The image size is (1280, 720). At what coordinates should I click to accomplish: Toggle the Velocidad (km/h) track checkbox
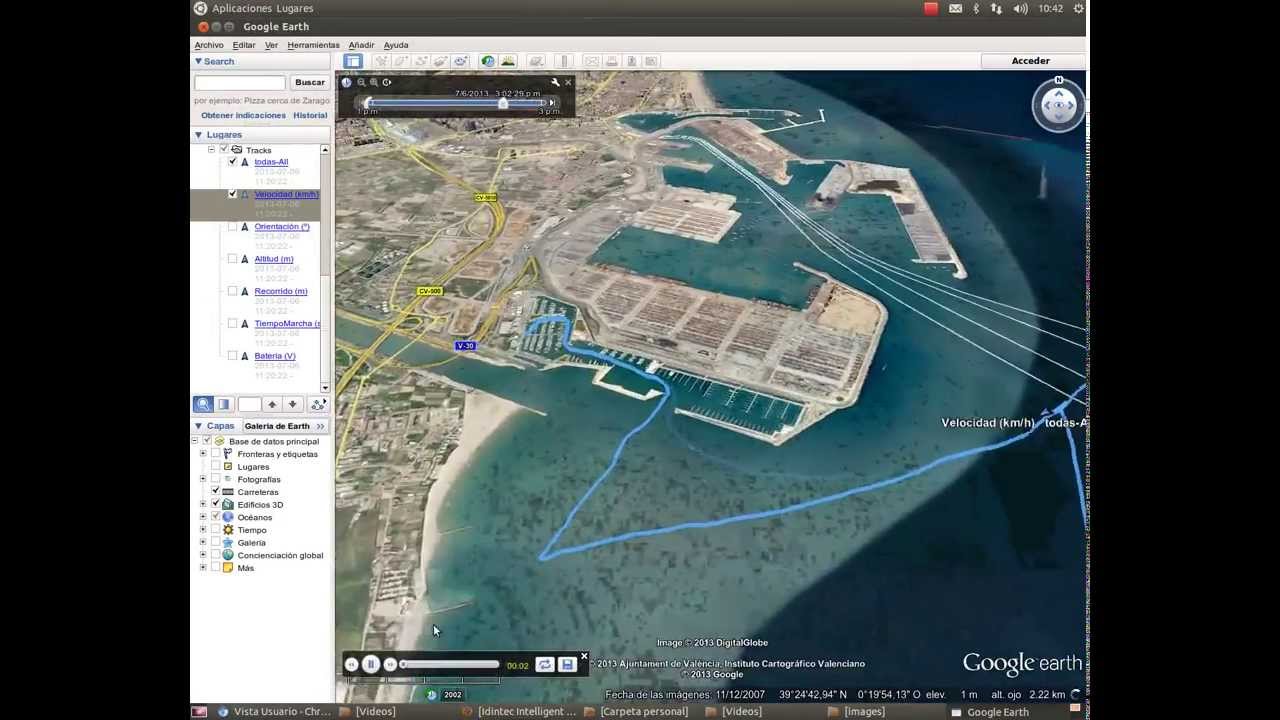pos(233,194)
